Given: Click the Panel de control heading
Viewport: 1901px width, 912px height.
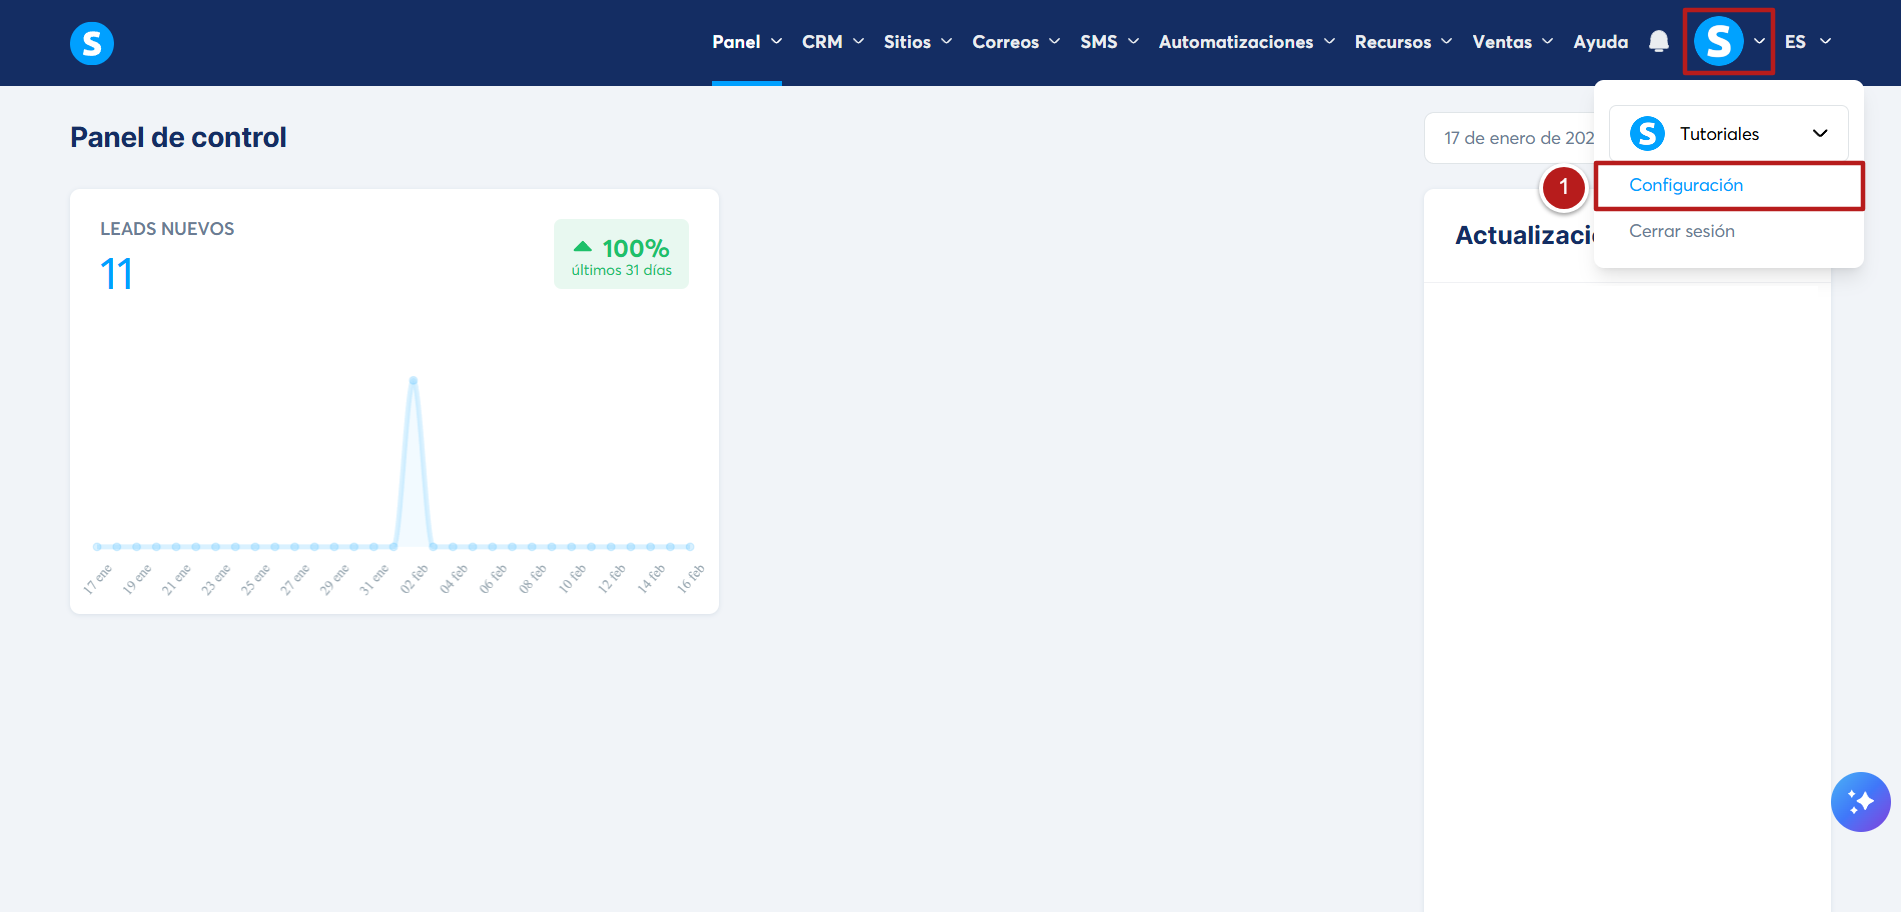Looking at the screenshot, I should [x=178, y=137].
